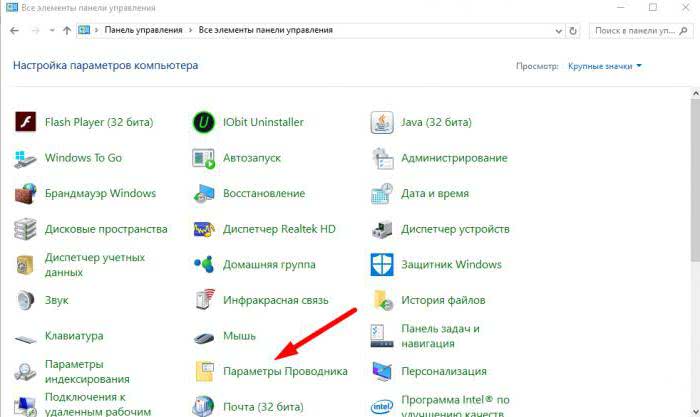Go up one level with Up arrow
The height and width of the screenshot is (417, 700).
tap(67, 30)
